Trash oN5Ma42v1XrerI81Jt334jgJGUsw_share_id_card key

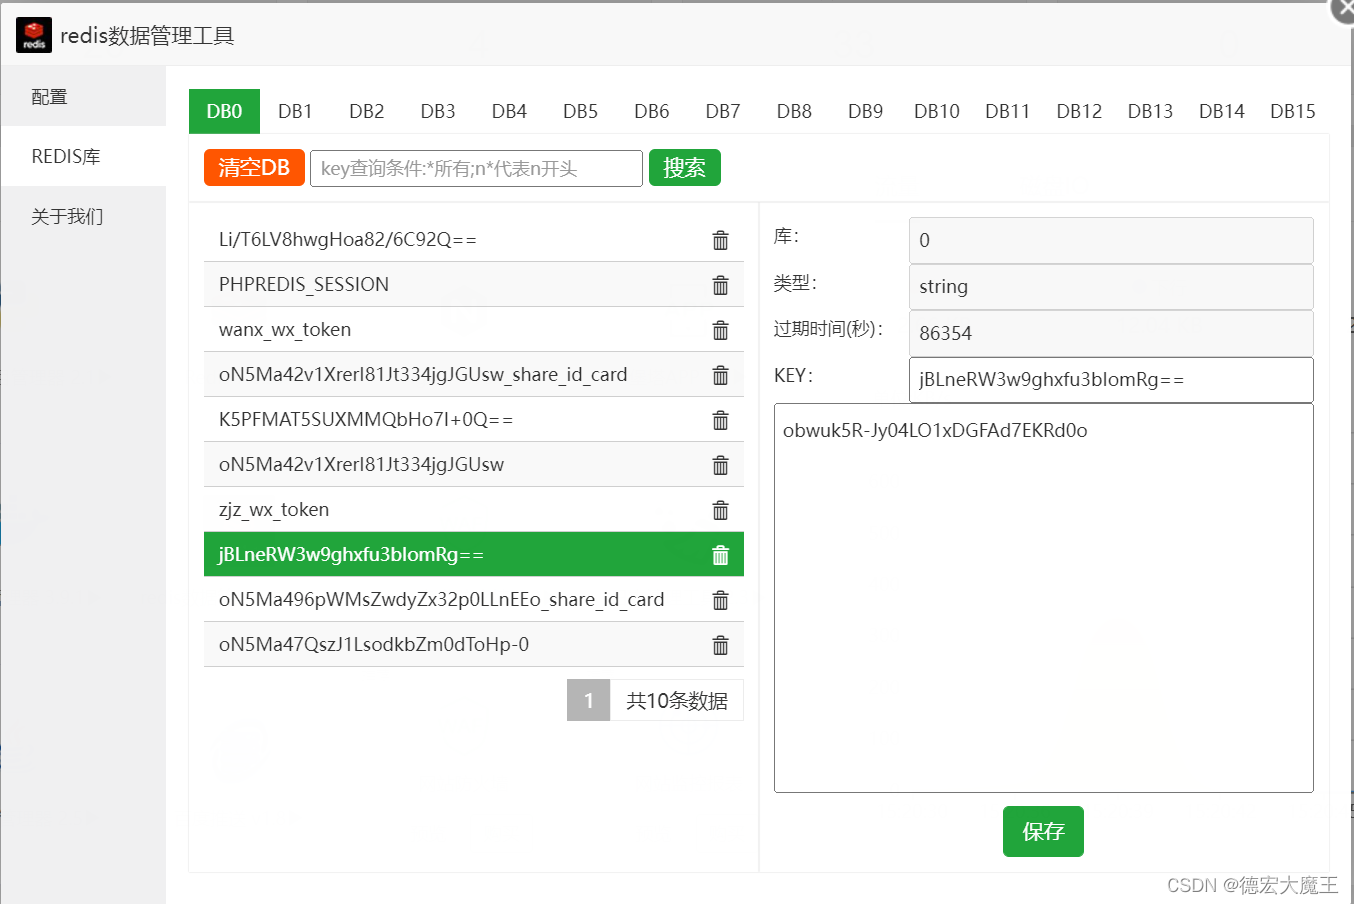(x=720, y=375)
